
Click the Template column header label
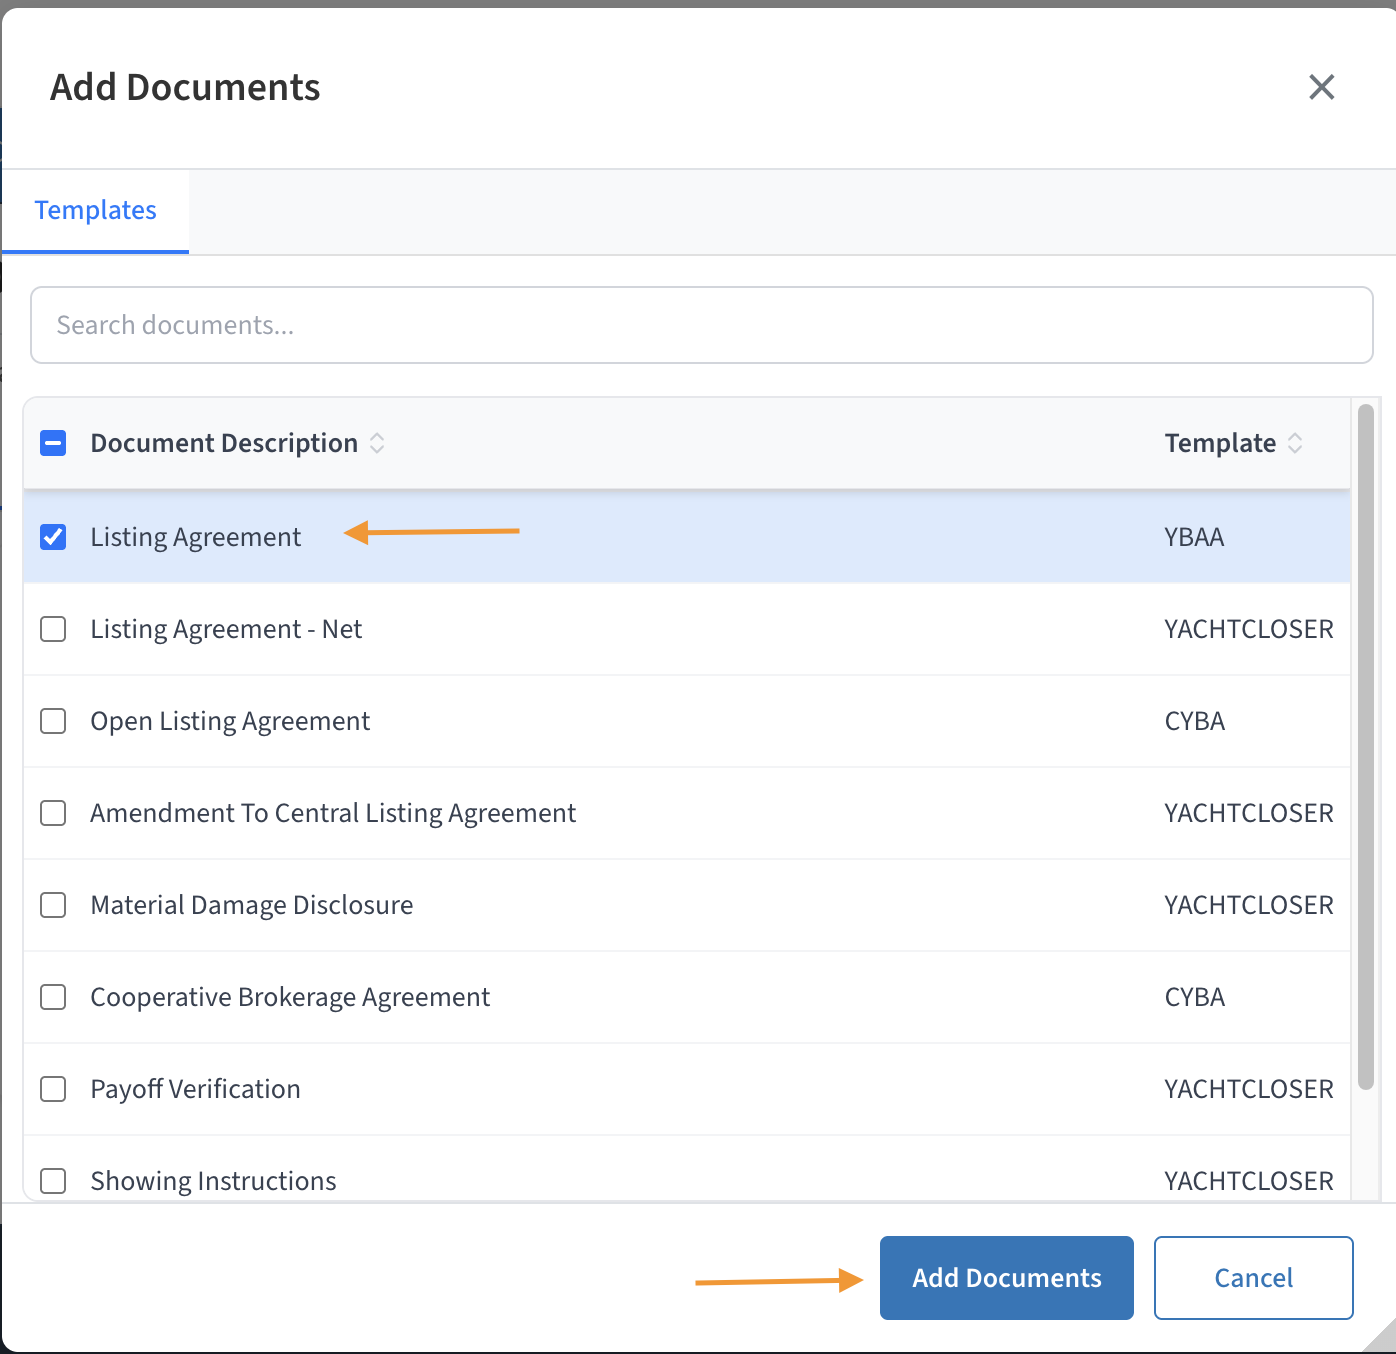point(1220,443)
